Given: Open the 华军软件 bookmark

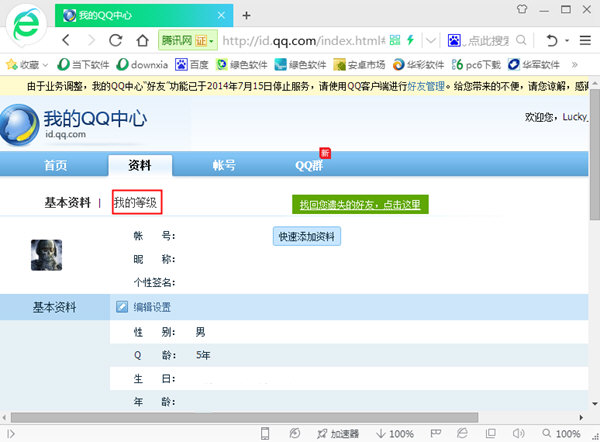Looking at the screenshot, I should tap(534, 65).
